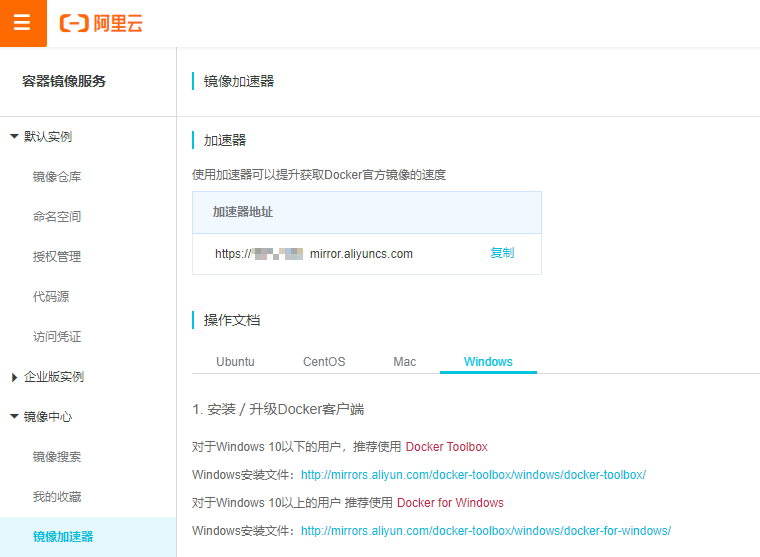Click the mirror.aliyuncs.com accelerator address
This screenshot has height=557, width=760.
(x=314, y=254)
